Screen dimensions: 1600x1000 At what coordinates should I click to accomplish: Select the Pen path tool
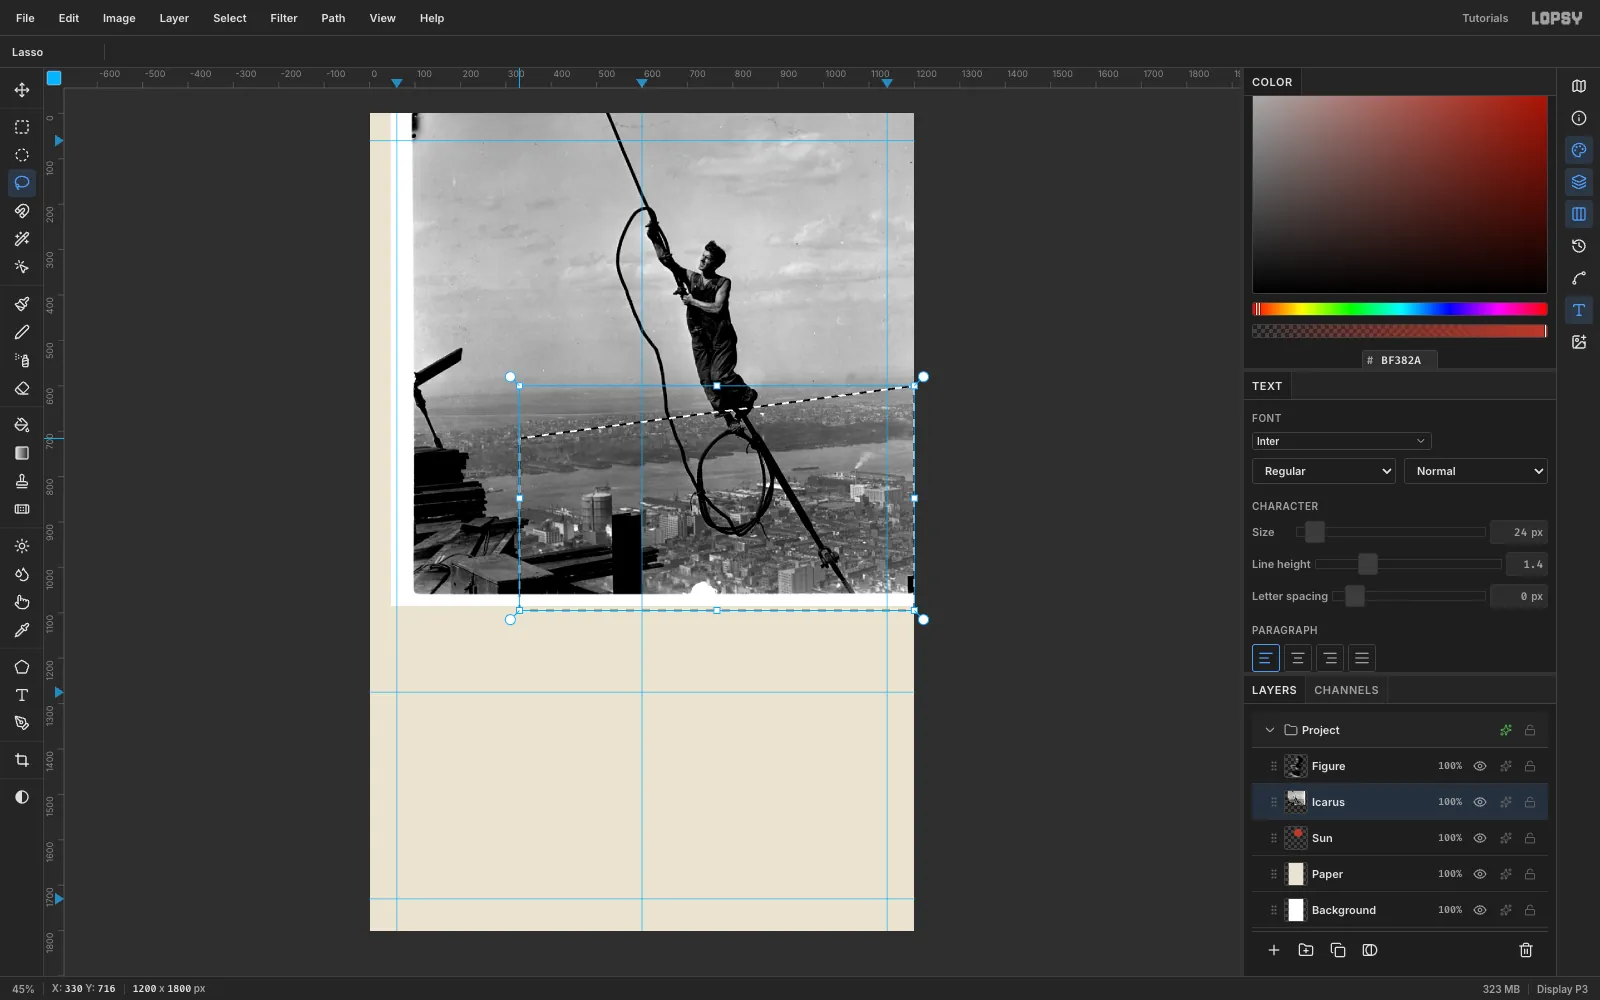[x=22, y=723]
